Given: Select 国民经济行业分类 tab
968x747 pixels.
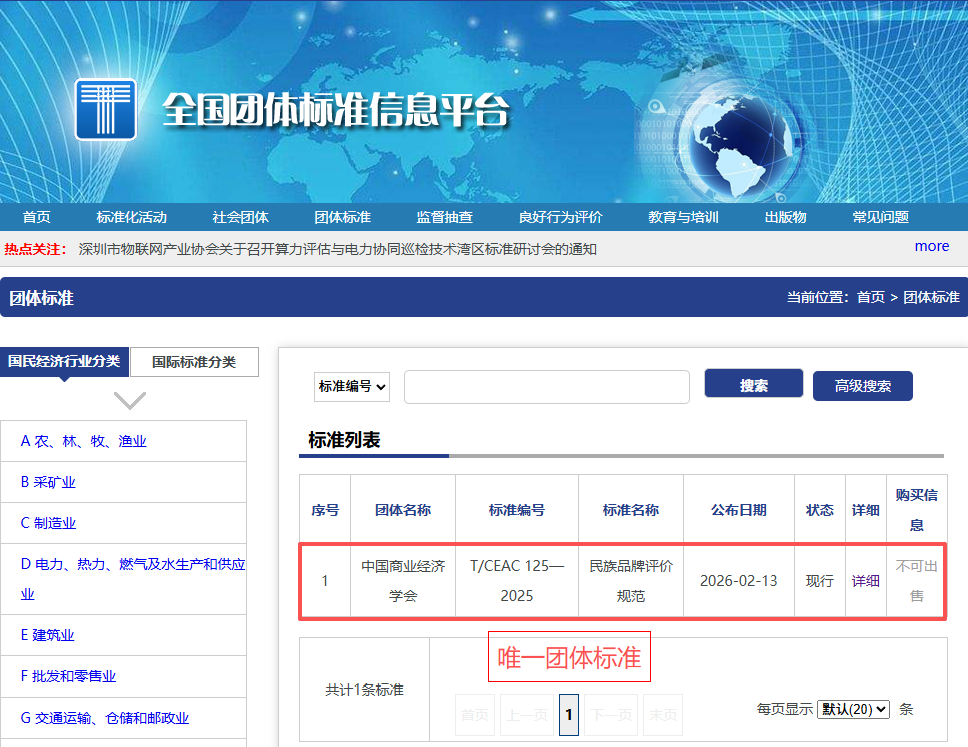Looking at the screenshot, I should tap(65, 361).
